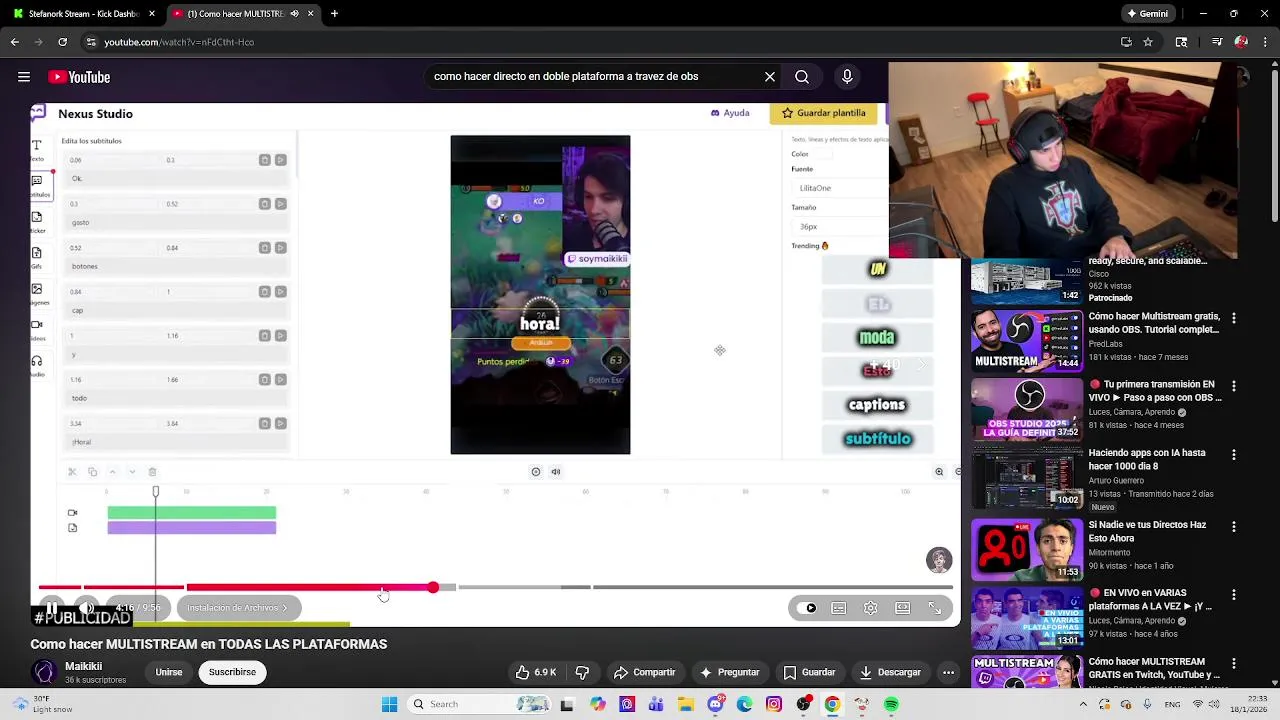The width and height of the screenshot is (1280, 720).
Task: Open options for 'Como hacer Multistream gratis' video
Action: [x=1233, y=318]
